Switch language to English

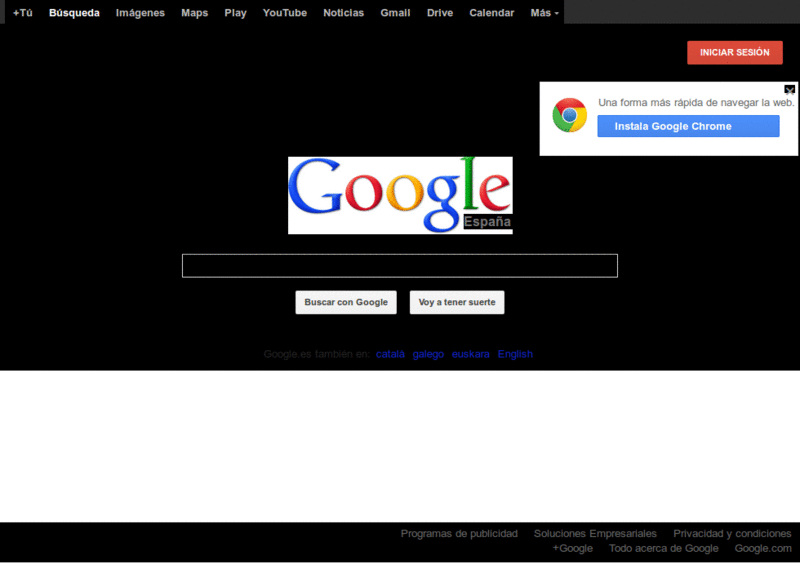tap(515, 354)
